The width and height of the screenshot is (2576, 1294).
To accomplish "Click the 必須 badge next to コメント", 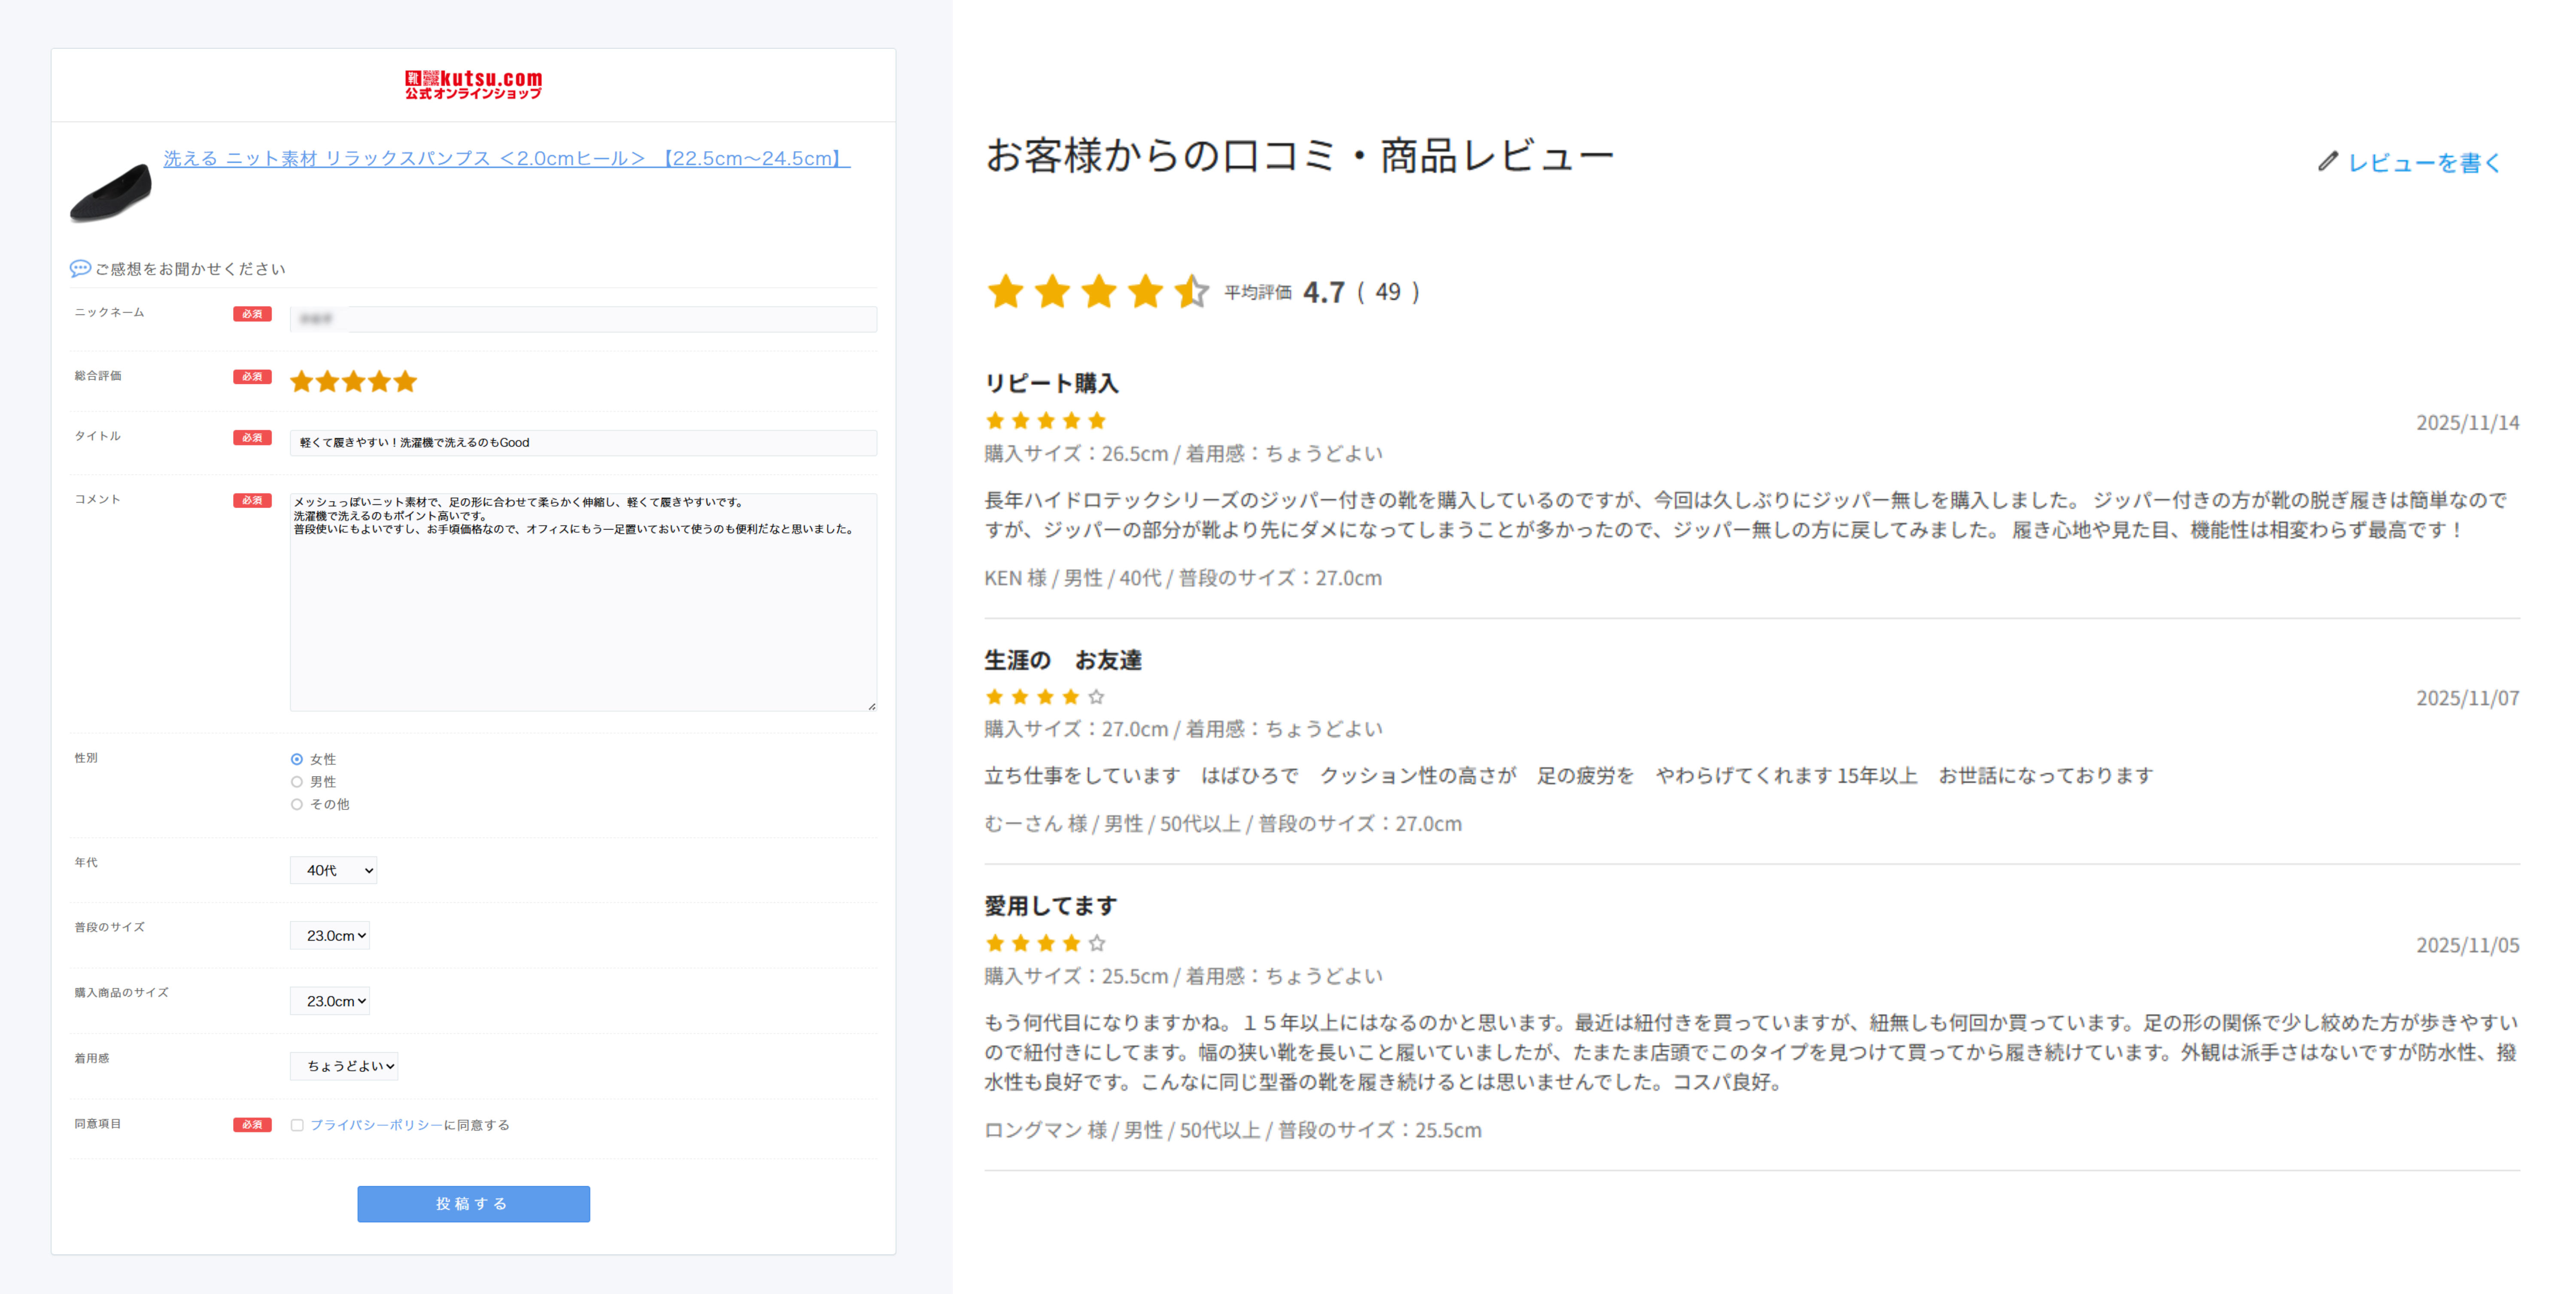I will pyautogui.click(x=253, y=499).
